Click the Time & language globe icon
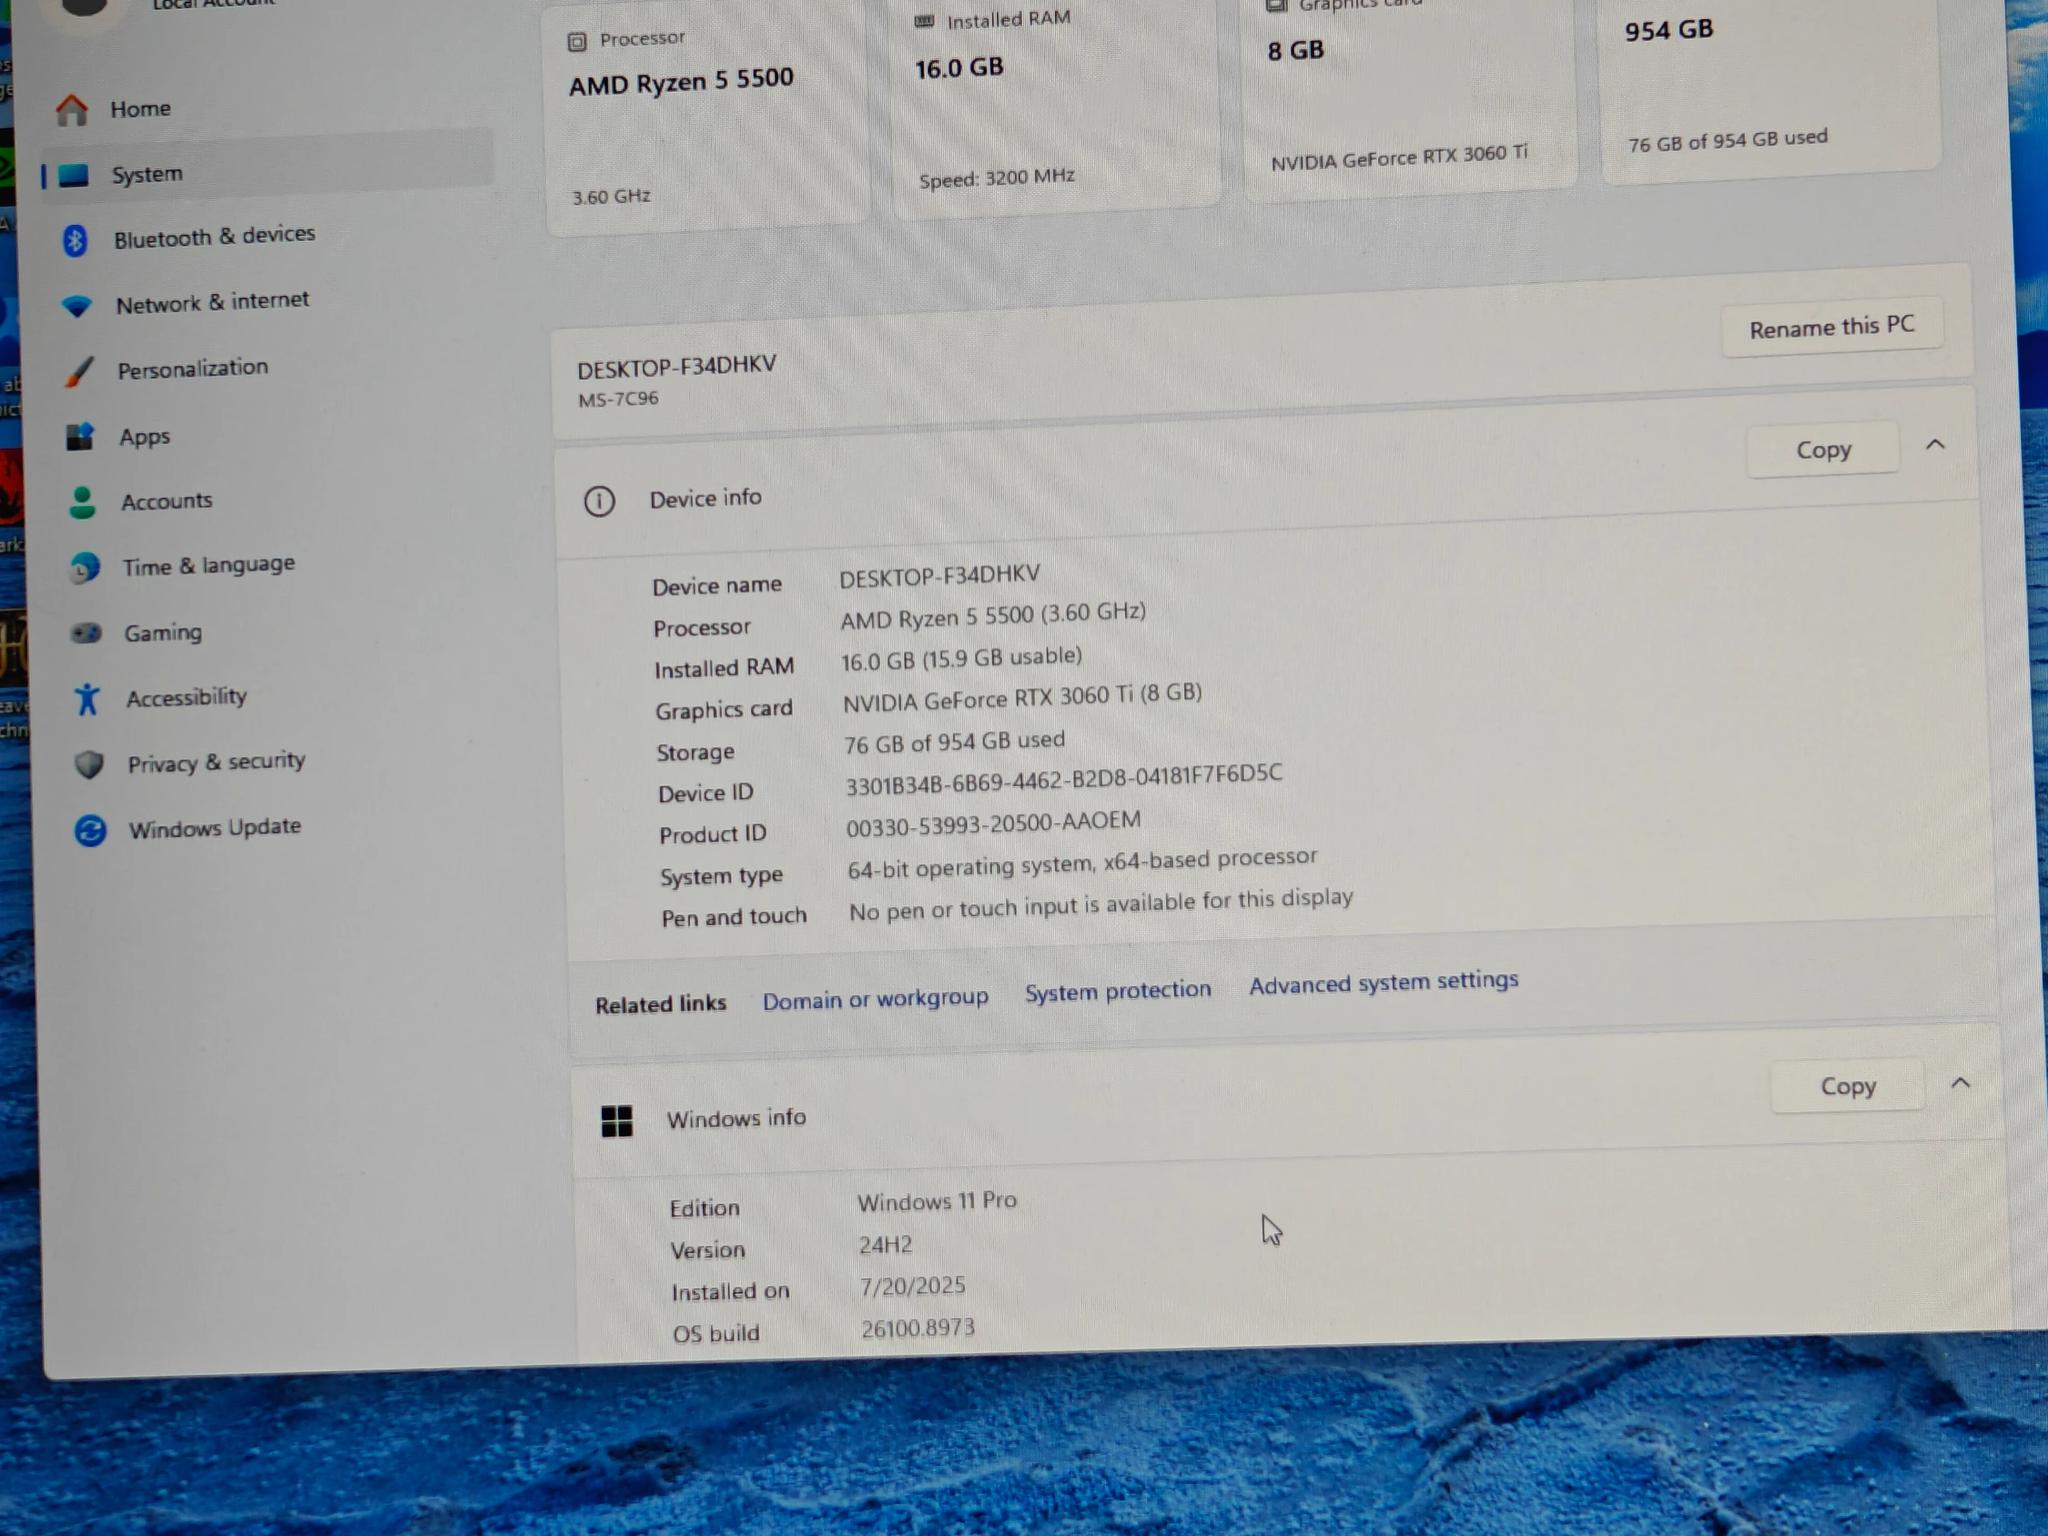The width and height of the screenshot is (2048, 1536). [85, 568]
